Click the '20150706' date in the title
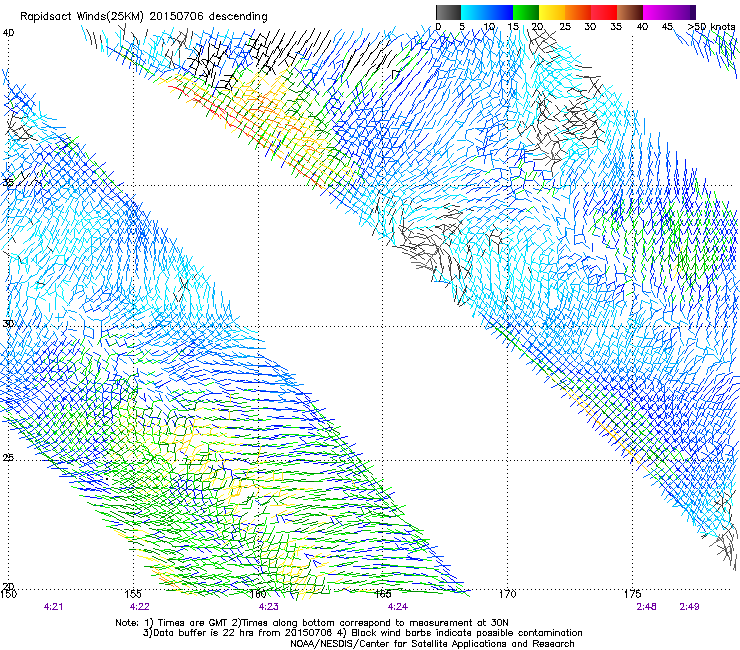 (x=176, y=16)
